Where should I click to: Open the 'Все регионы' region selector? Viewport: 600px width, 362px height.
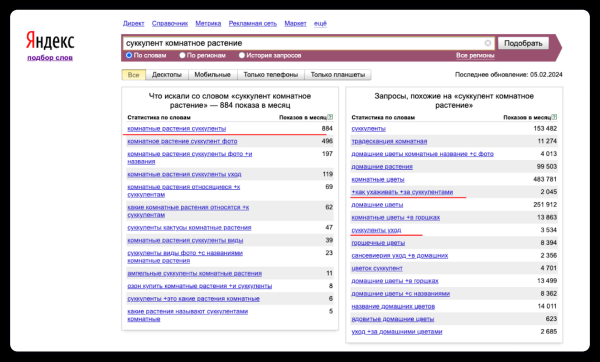pos(475,55)
